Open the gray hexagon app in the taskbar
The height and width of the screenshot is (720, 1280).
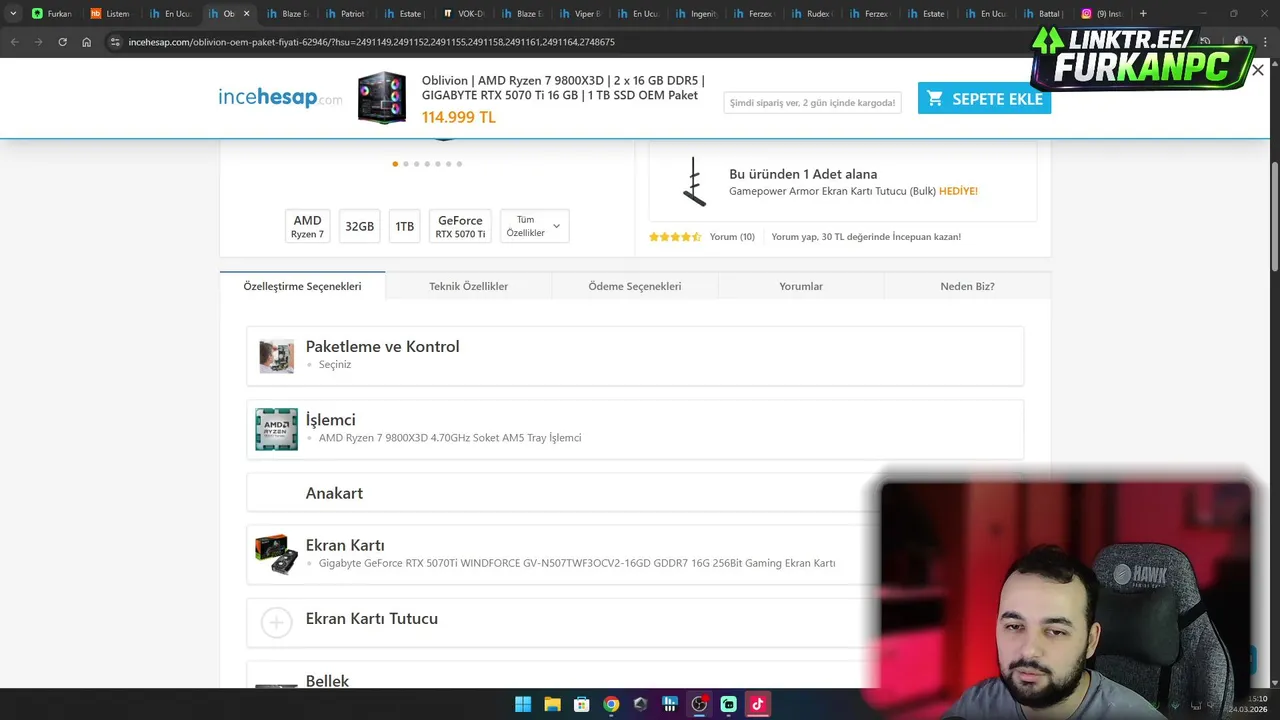coord(640,704)
